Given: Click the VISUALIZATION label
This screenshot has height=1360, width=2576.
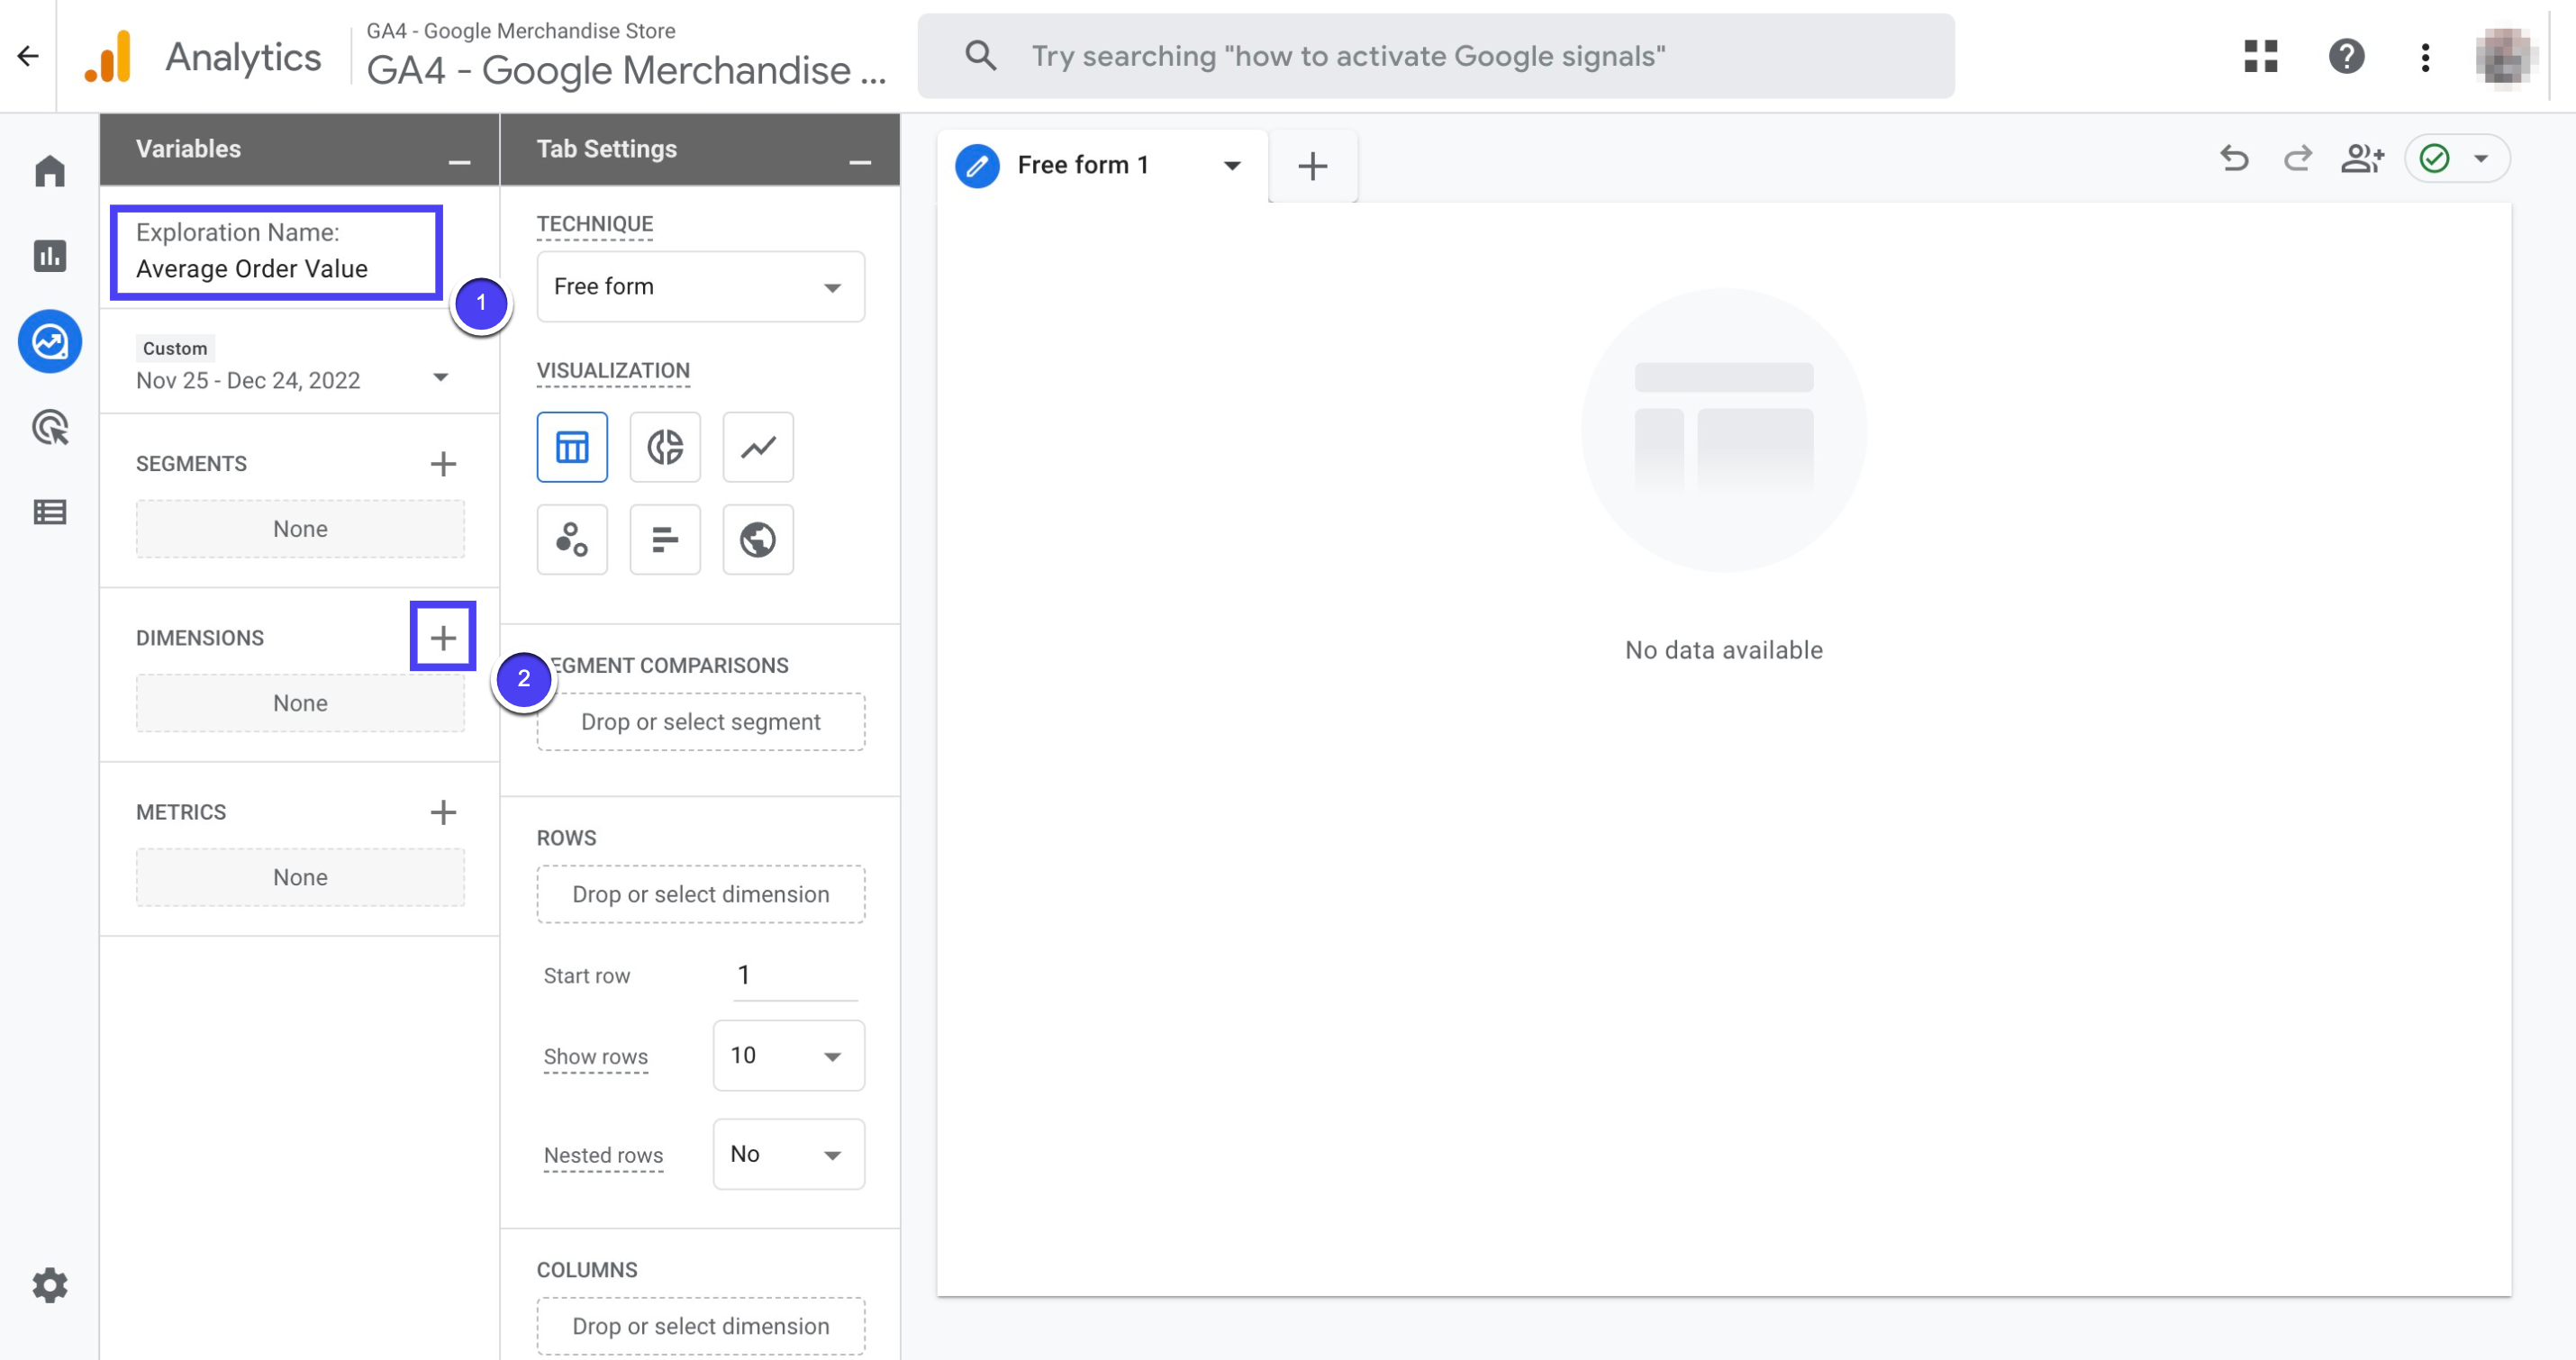Looking at the screenshot, I should click(x=613, y=370).
